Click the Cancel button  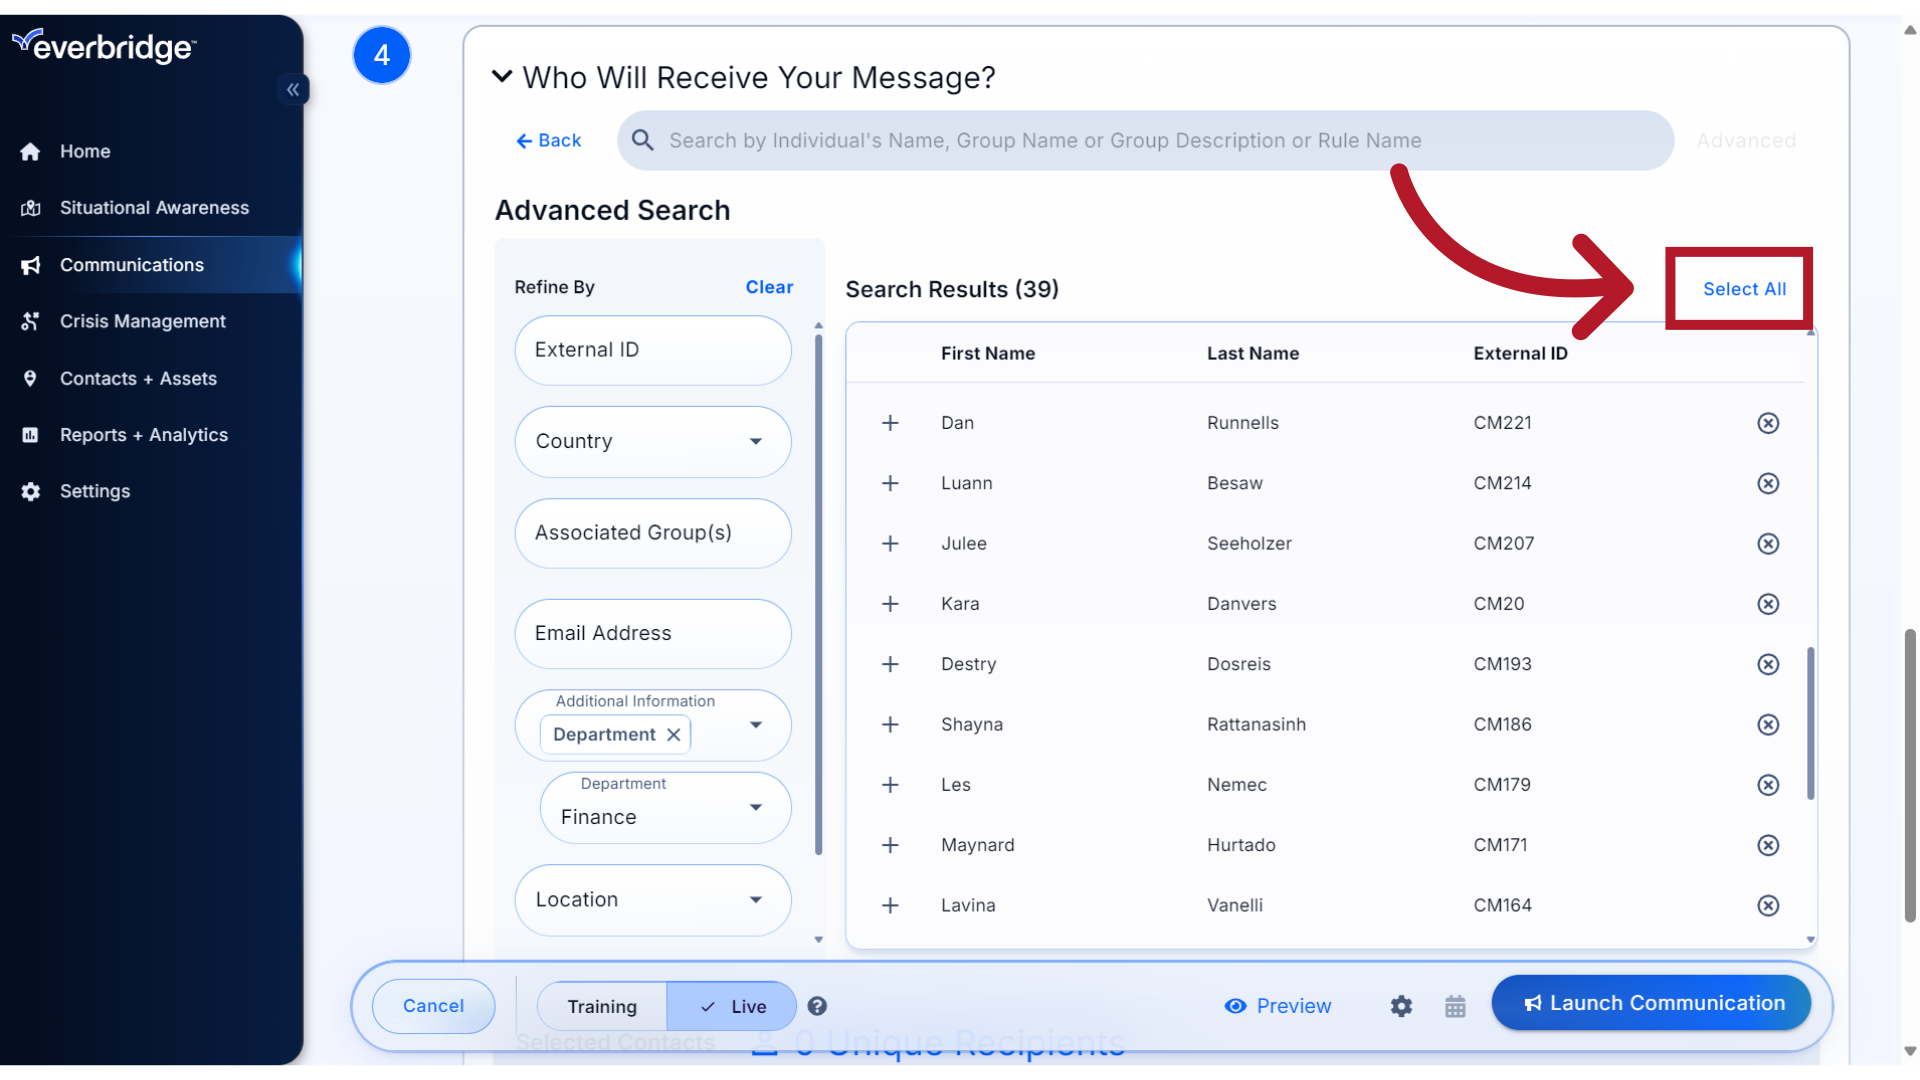(x=434, y=1005)
